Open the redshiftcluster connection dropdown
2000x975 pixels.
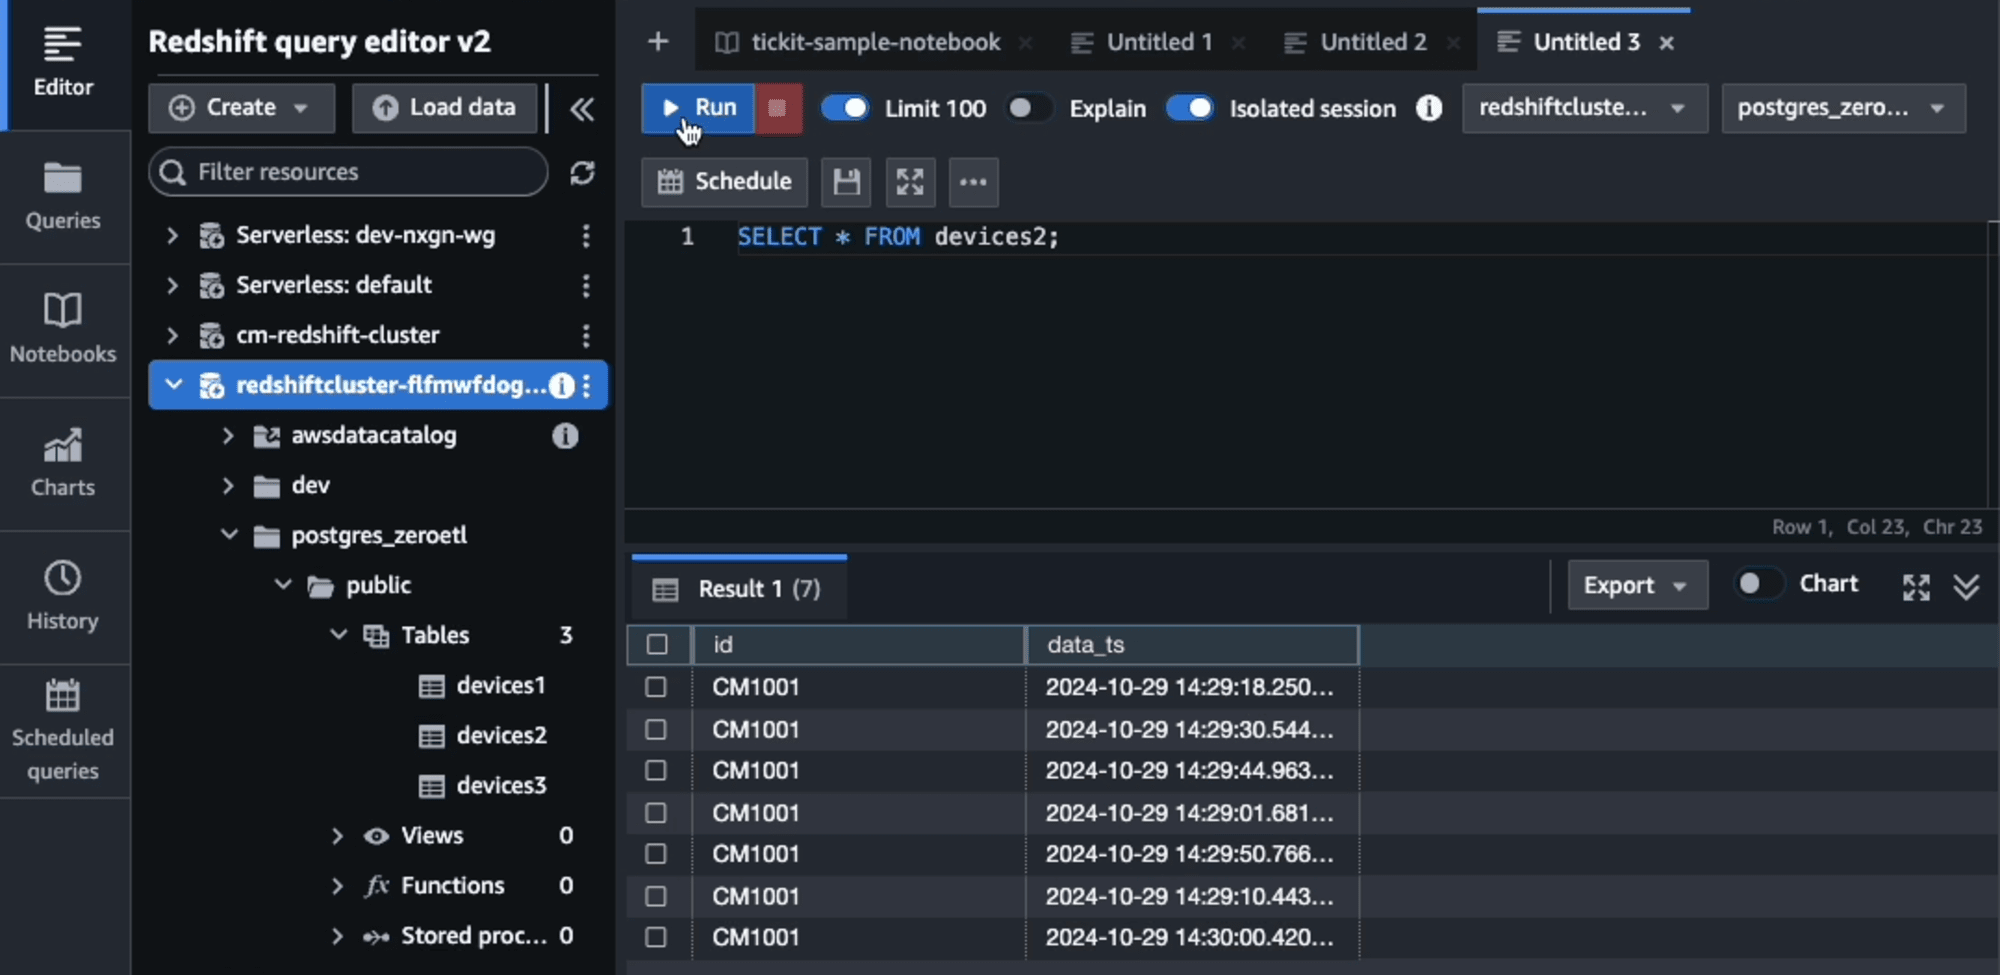point(1584,108)
